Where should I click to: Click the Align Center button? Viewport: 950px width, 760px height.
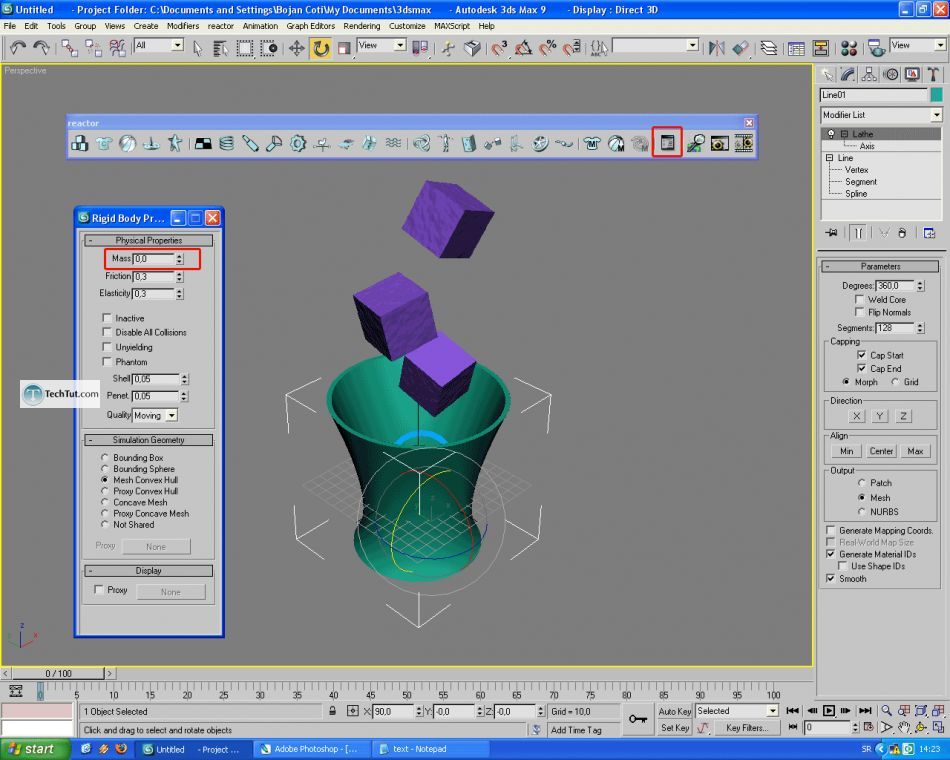point(881,451)
